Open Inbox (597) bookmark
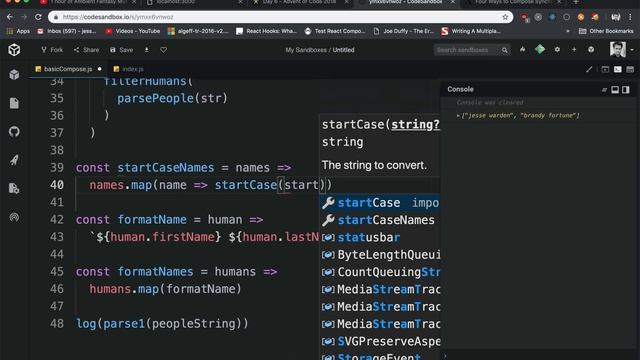640x360 pixels. pyautogui.click(x=67, y=31)
